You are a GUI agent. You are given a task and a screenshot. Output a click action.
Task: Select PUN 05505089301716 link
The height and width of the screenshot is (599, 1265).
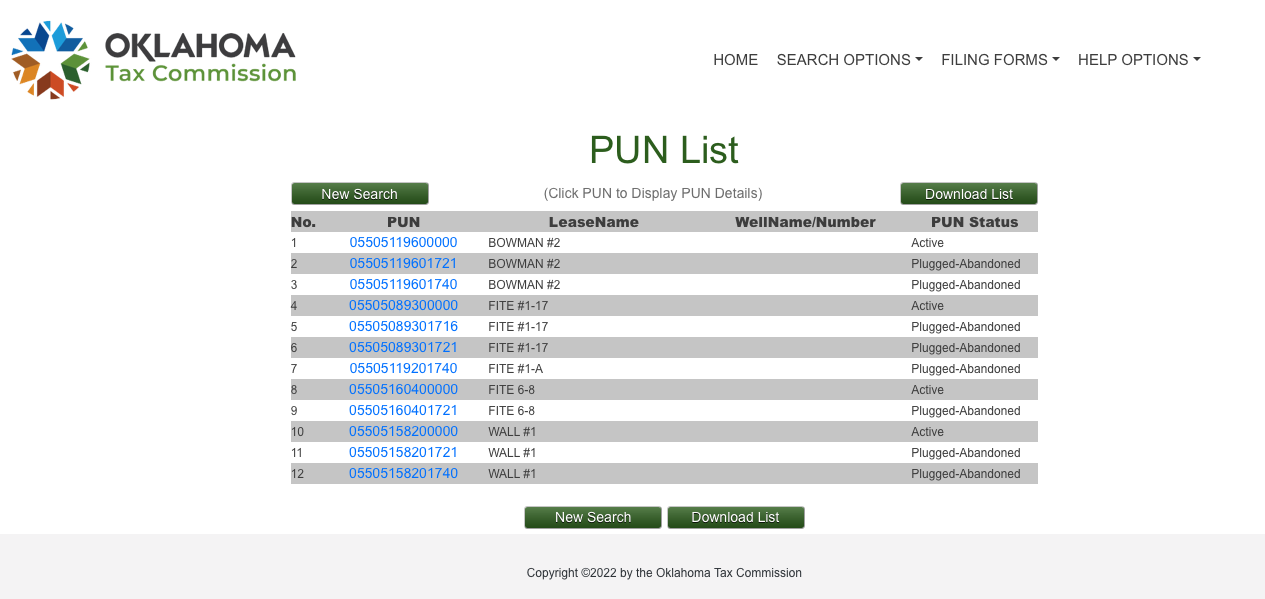(403, 326)
